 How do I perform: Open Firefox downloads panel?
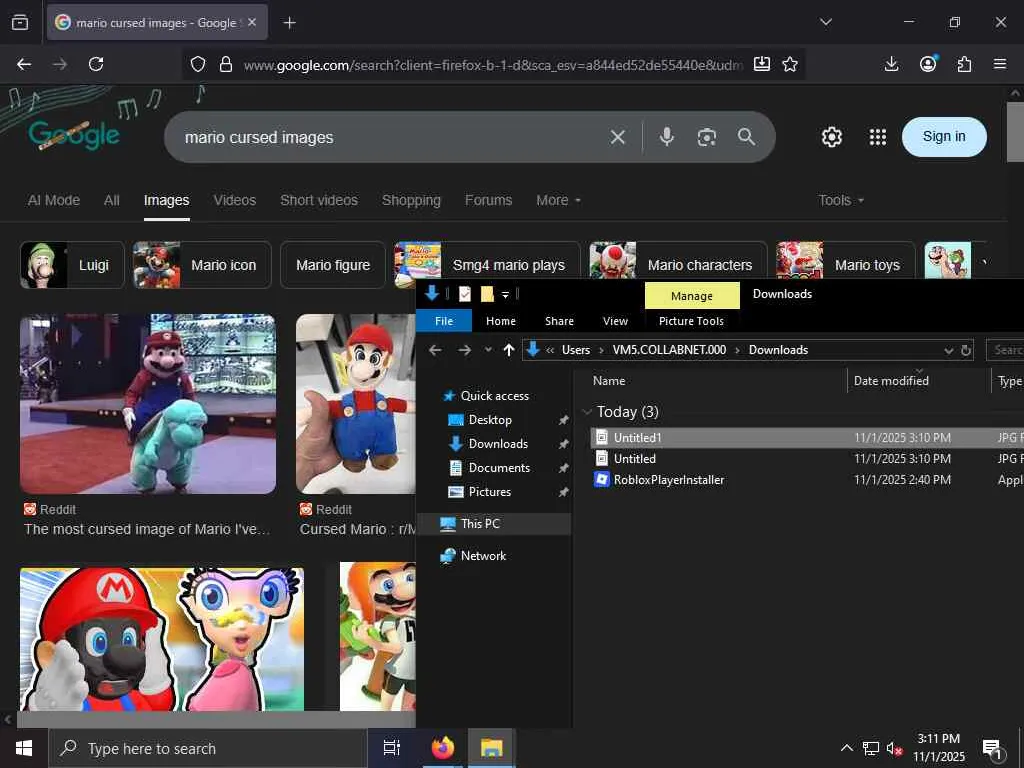pos(891,64)
